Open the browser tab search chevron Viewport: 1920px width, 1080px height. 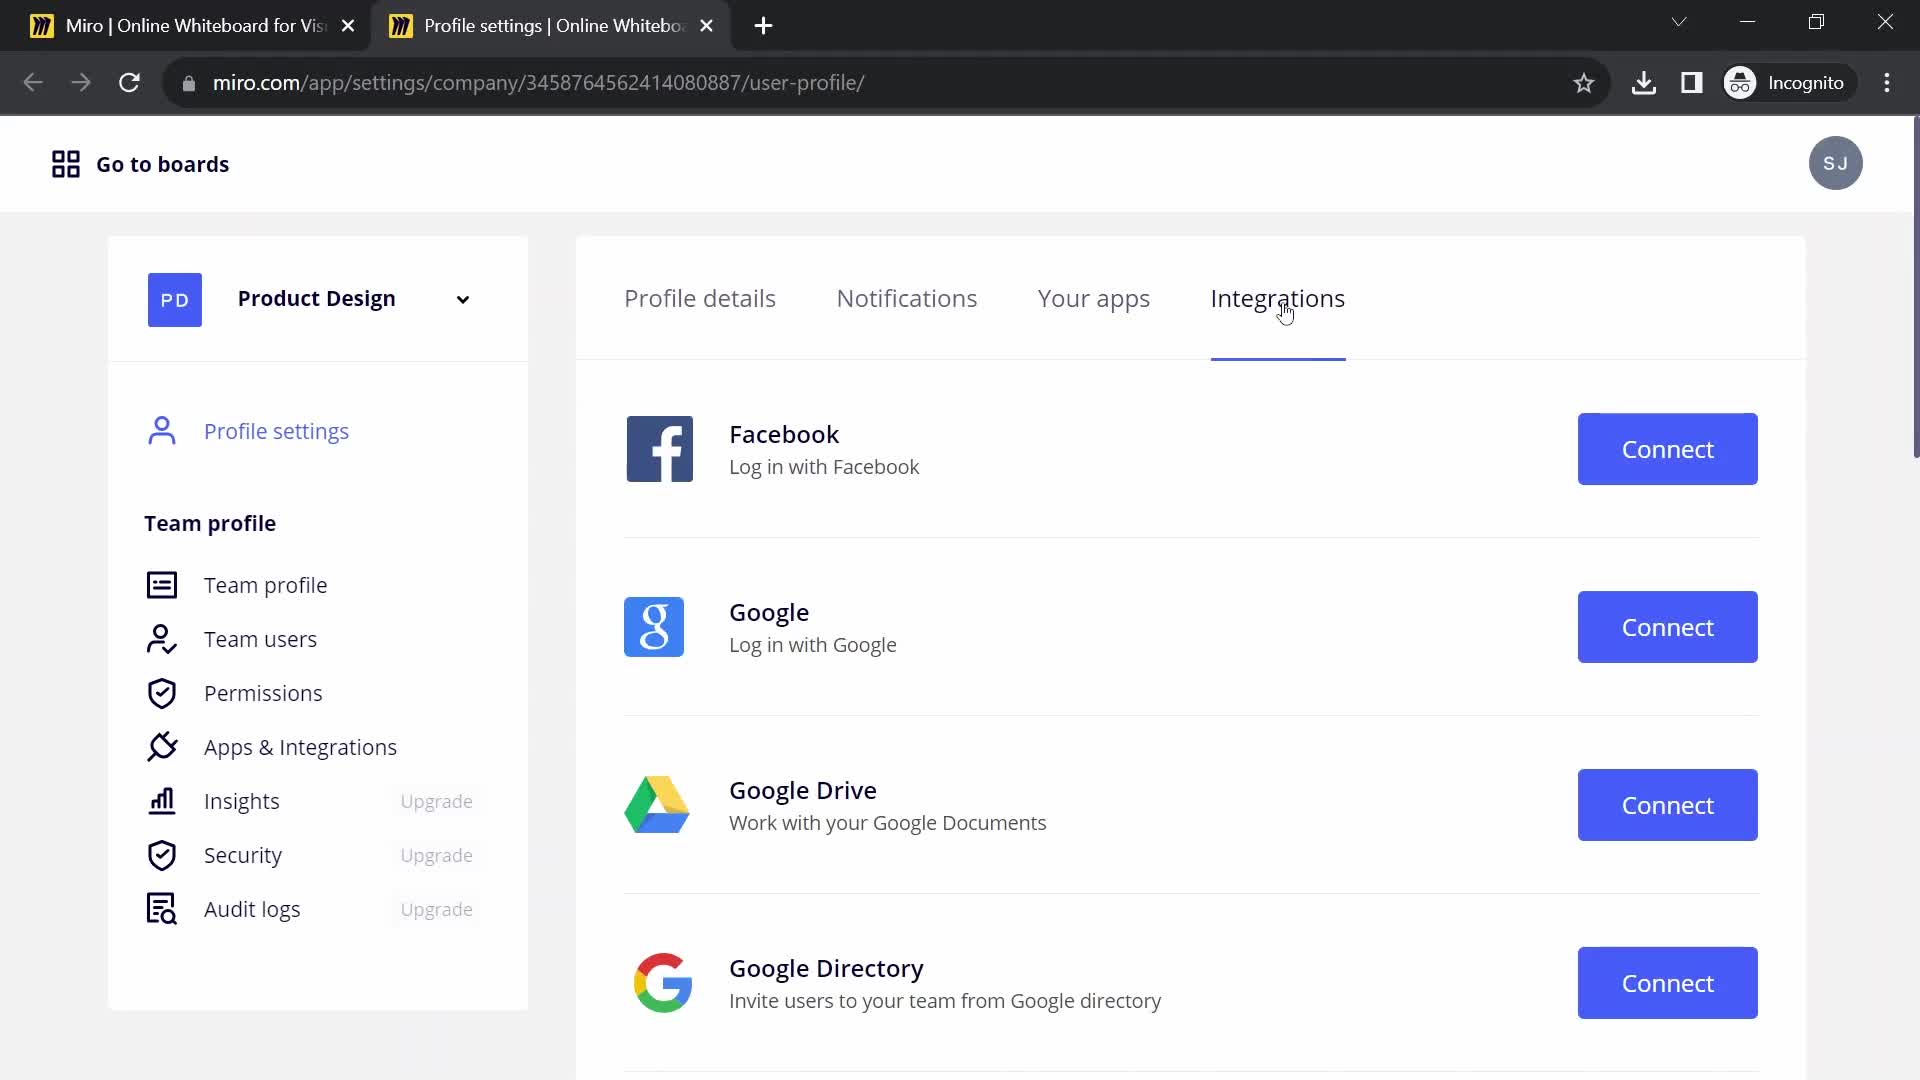[1679, 22]
